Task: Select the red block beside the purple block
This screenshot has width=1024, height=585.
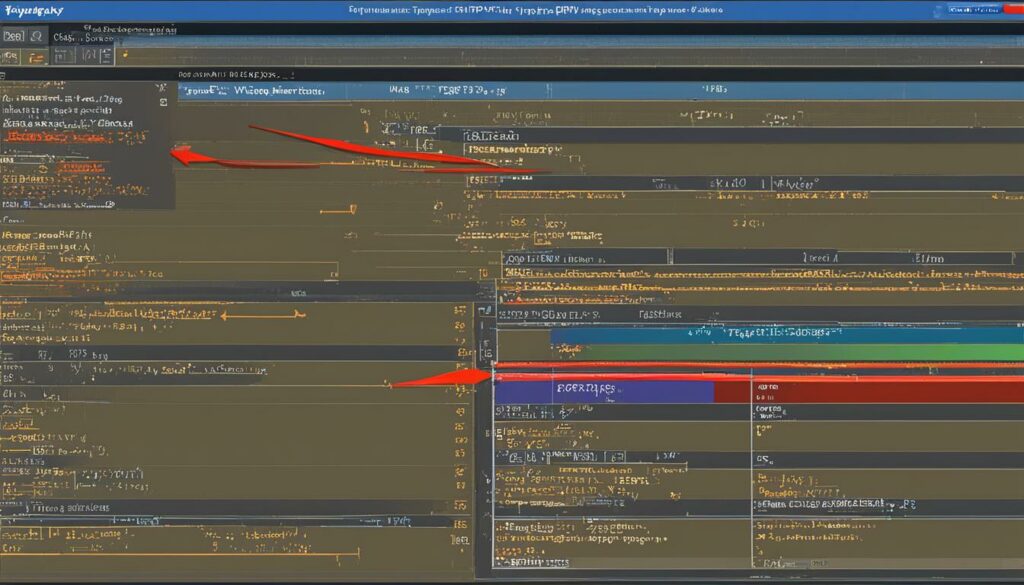Action: point(868,391)
